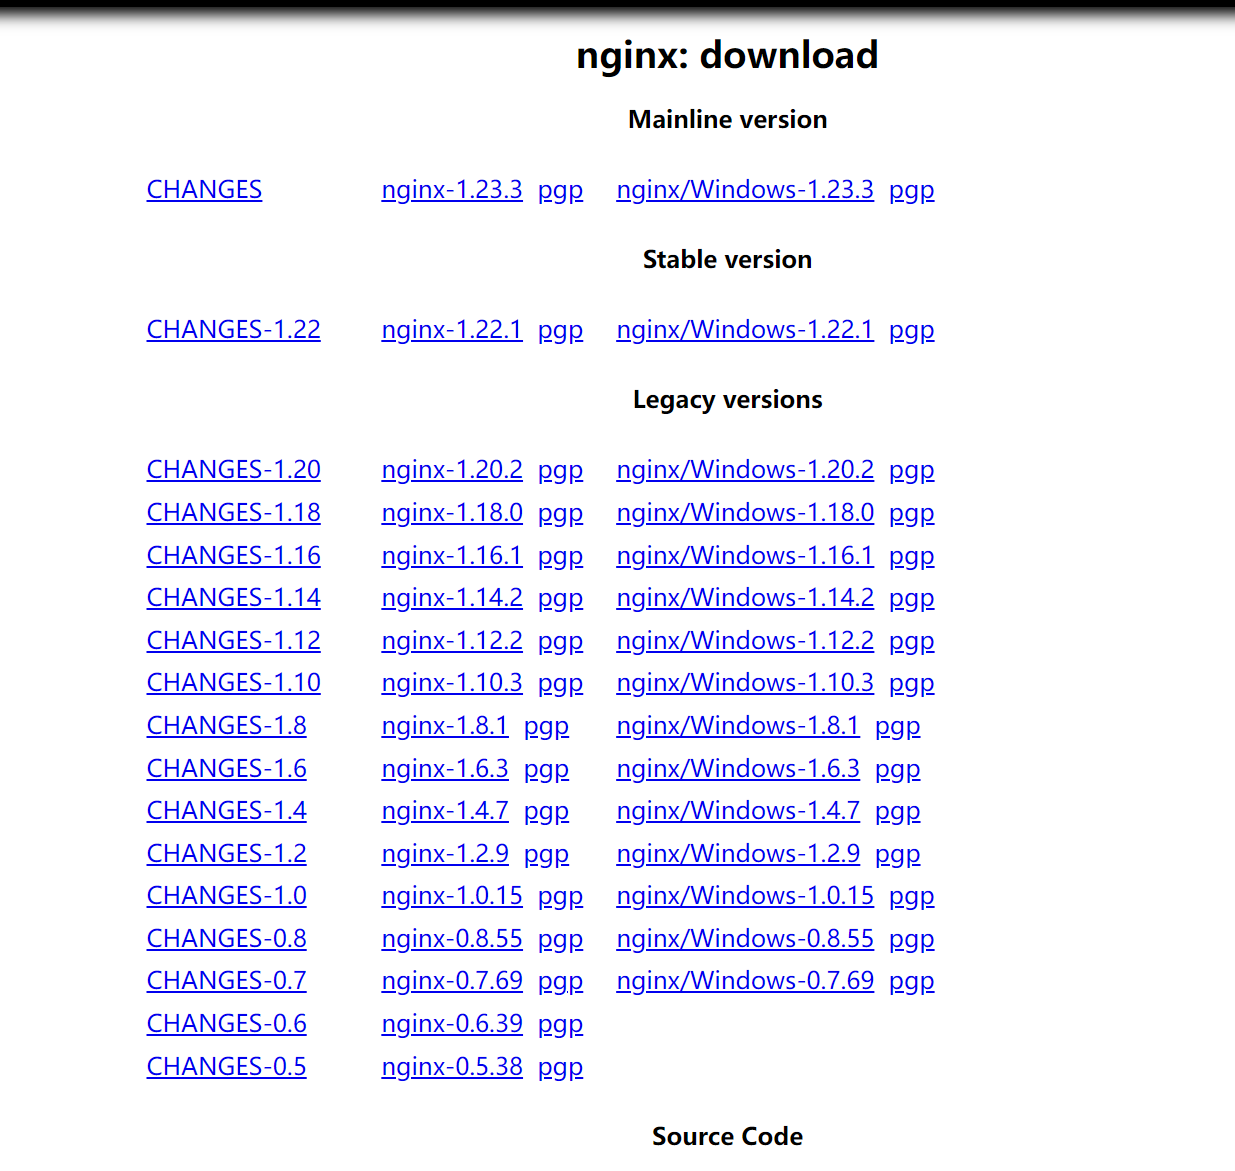The width and height of the screenshot is (1235, 1171).
Task: Download nginx-1.0.15 source
Action: pos(452,896)
